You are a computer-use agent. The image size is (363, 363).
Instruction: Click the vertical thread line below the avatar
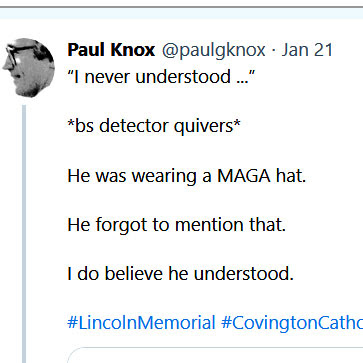(x=24, y=234)
